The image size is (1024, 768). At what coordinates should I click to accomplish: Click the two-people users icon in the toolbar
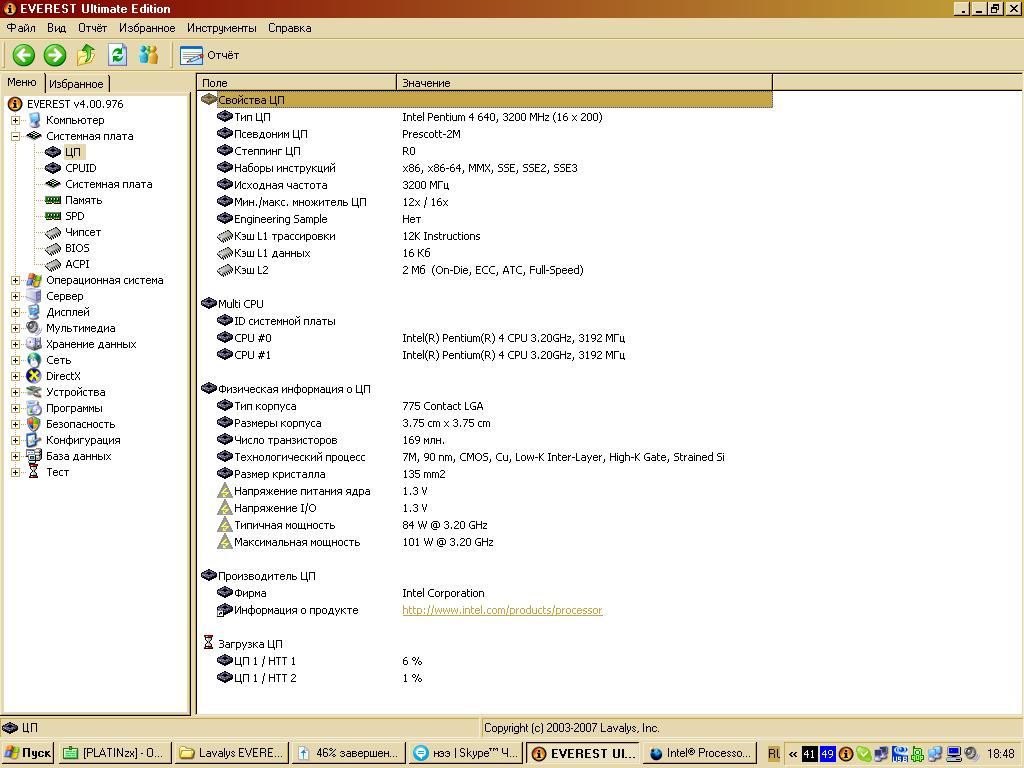[149, 55]
